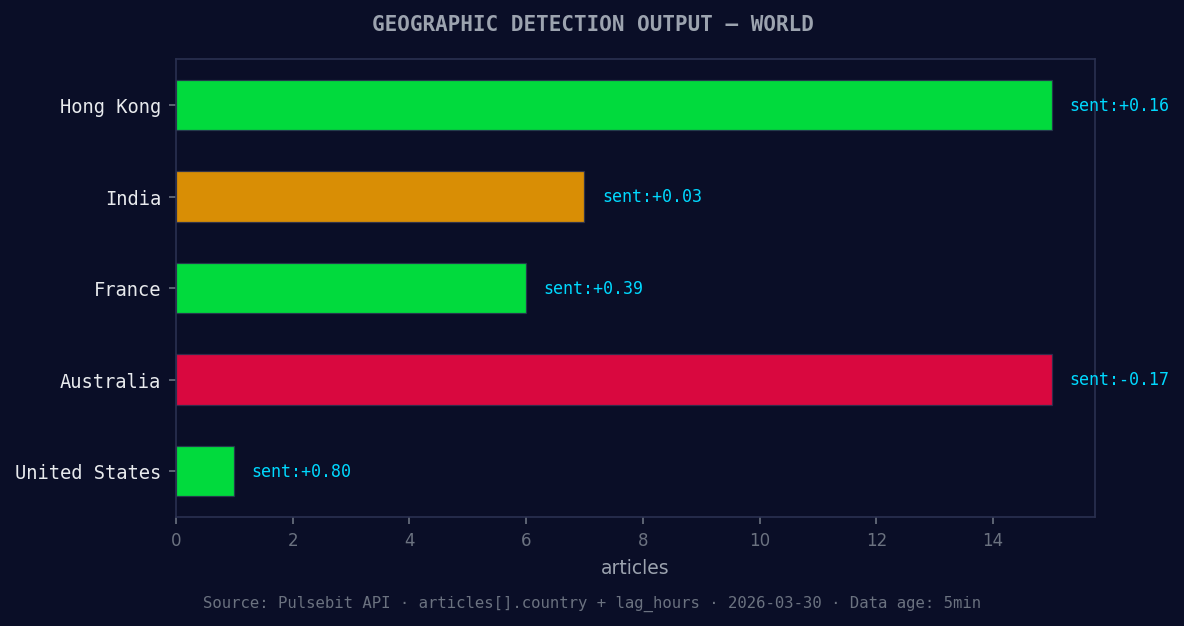Click the sent:+0.16 annotation
The image size is (1184, 626).
click(x=1121, y=104)
